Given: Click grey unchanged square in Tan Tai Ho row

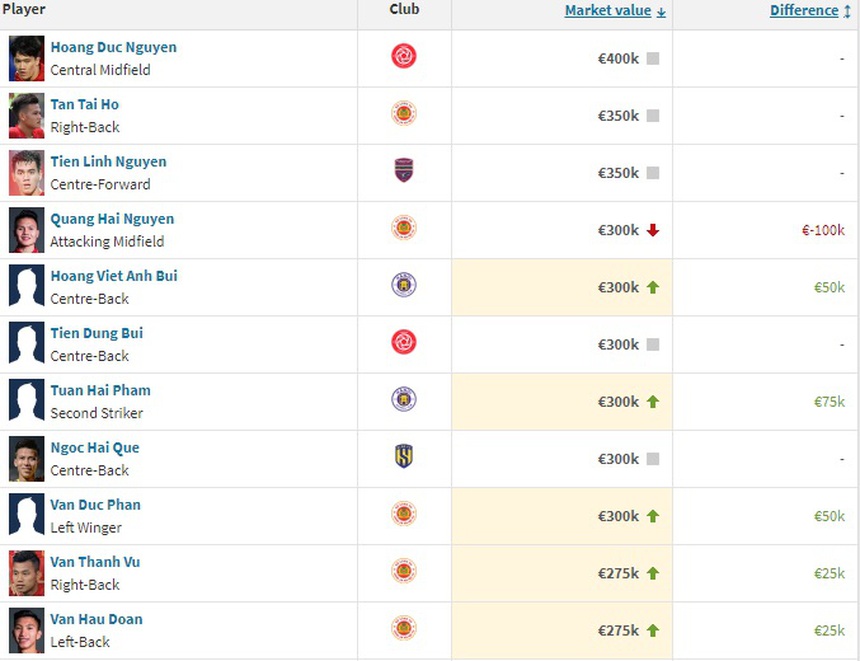Looking at the screenshot, I should 653,116.
